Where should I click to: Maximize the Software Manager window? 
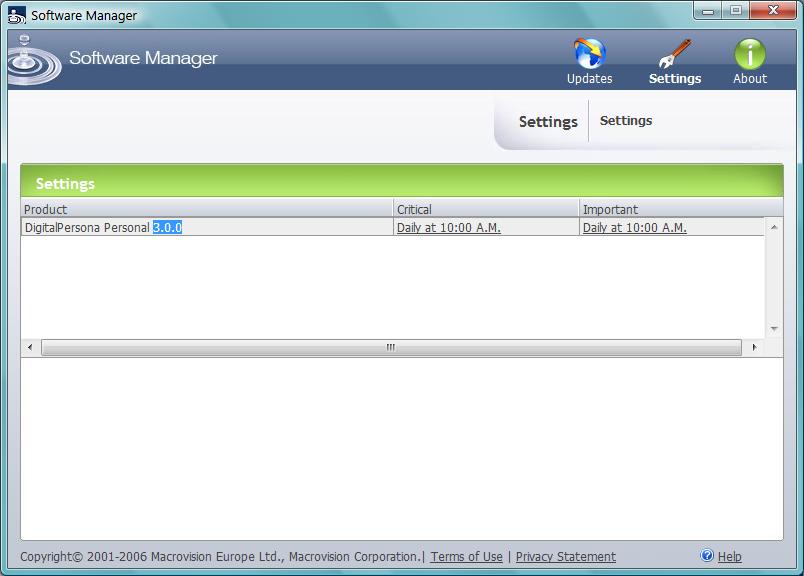click(736, 11)
